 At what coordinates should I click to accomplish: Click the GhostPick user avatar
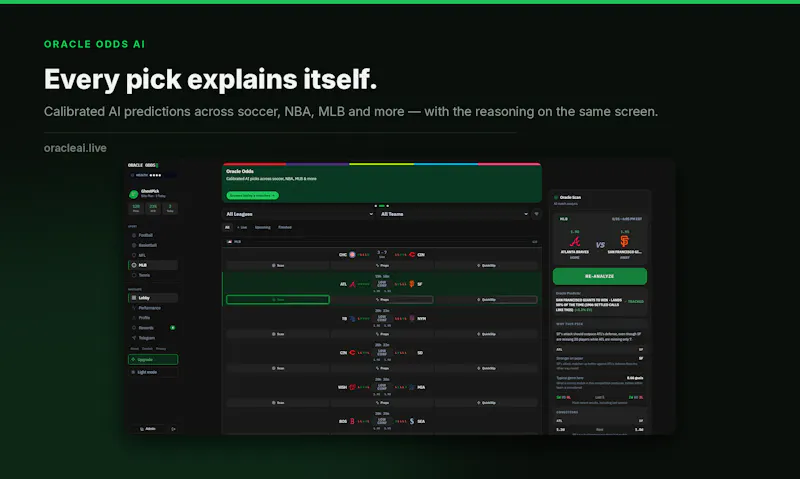pos(133,194)
